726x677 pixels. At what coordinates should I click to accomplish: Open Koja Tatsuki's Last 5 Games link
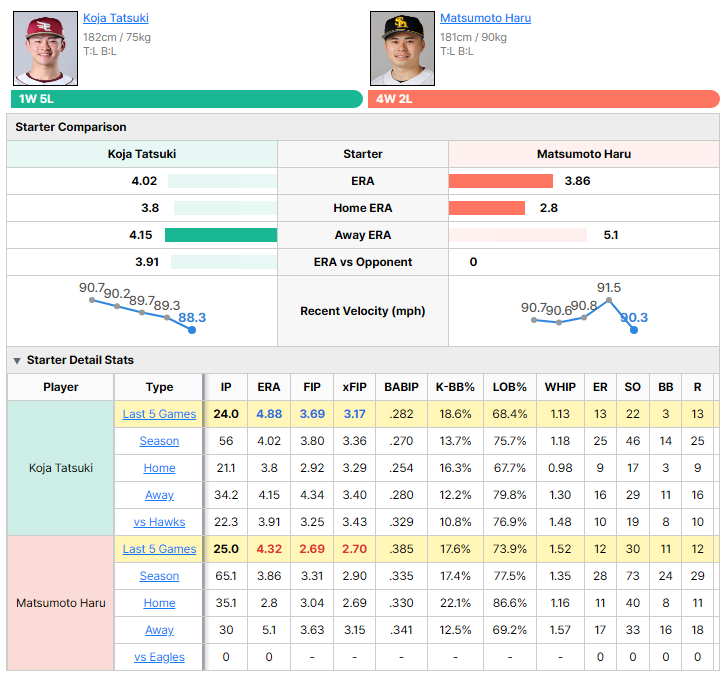pyautogui.click(x=159, y=414)
